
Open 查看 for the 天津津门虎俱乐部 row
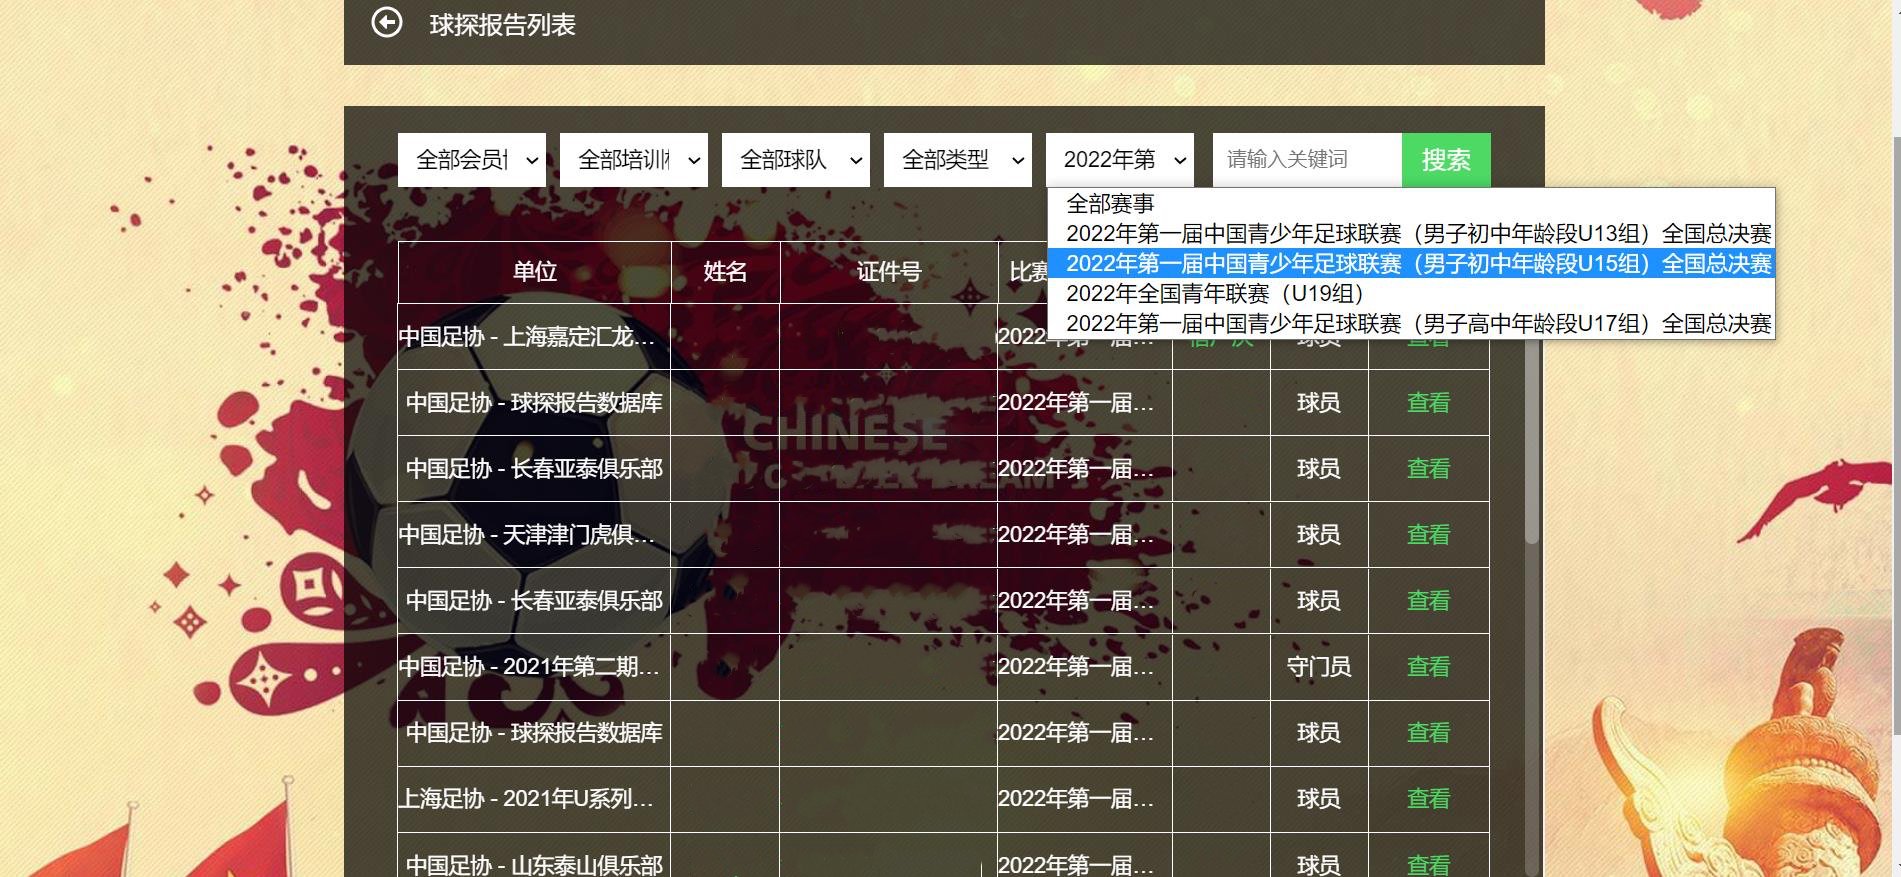pos(1427,535)
